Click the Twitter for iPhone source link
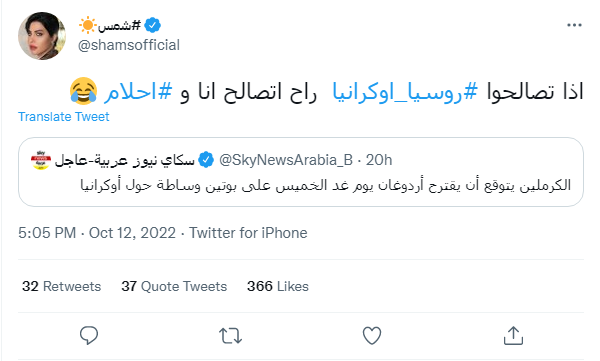The width and height of the screenshot is (600, 361). pyautogui.click(x=248, y=233)
